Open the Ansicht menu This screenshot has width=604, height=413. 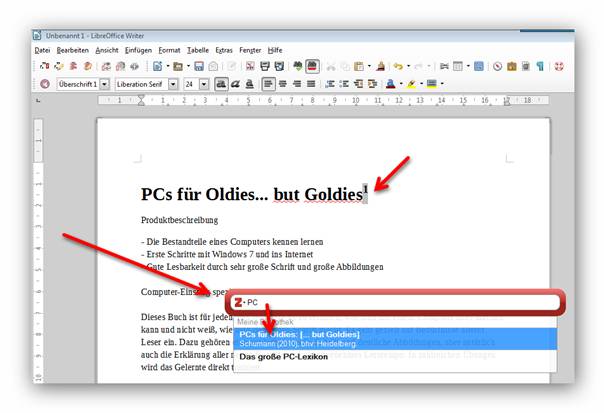coord(107,50)
